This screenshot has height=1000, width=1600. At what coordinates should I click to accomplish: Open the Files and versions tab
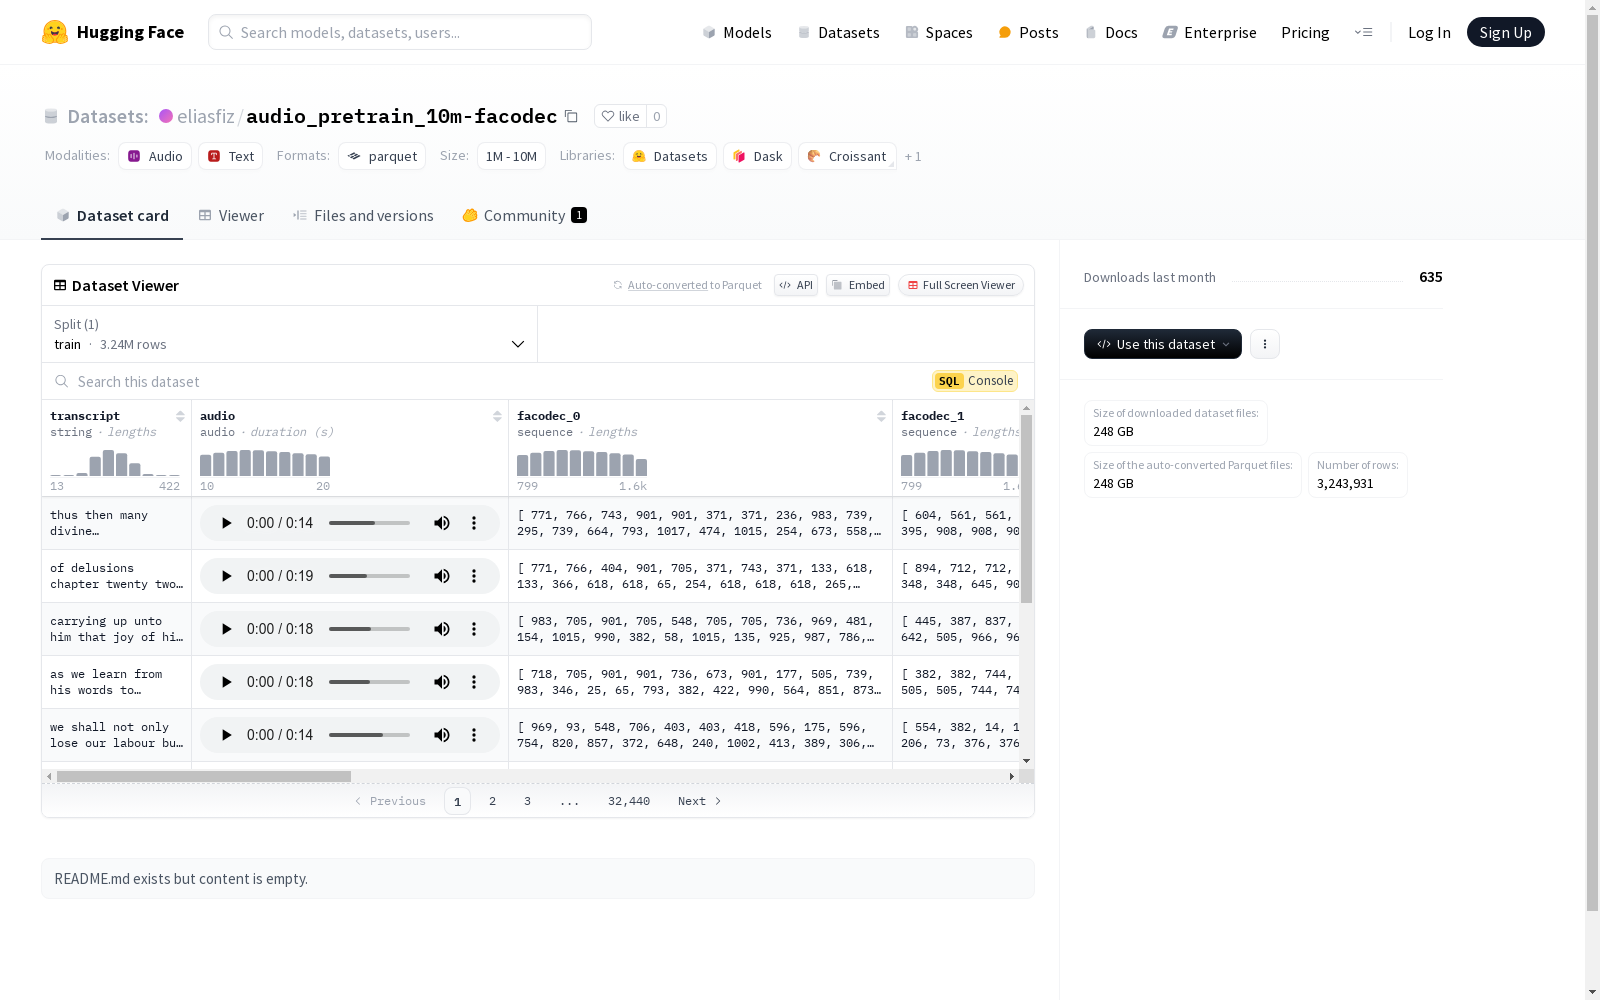tap(363, 216)
